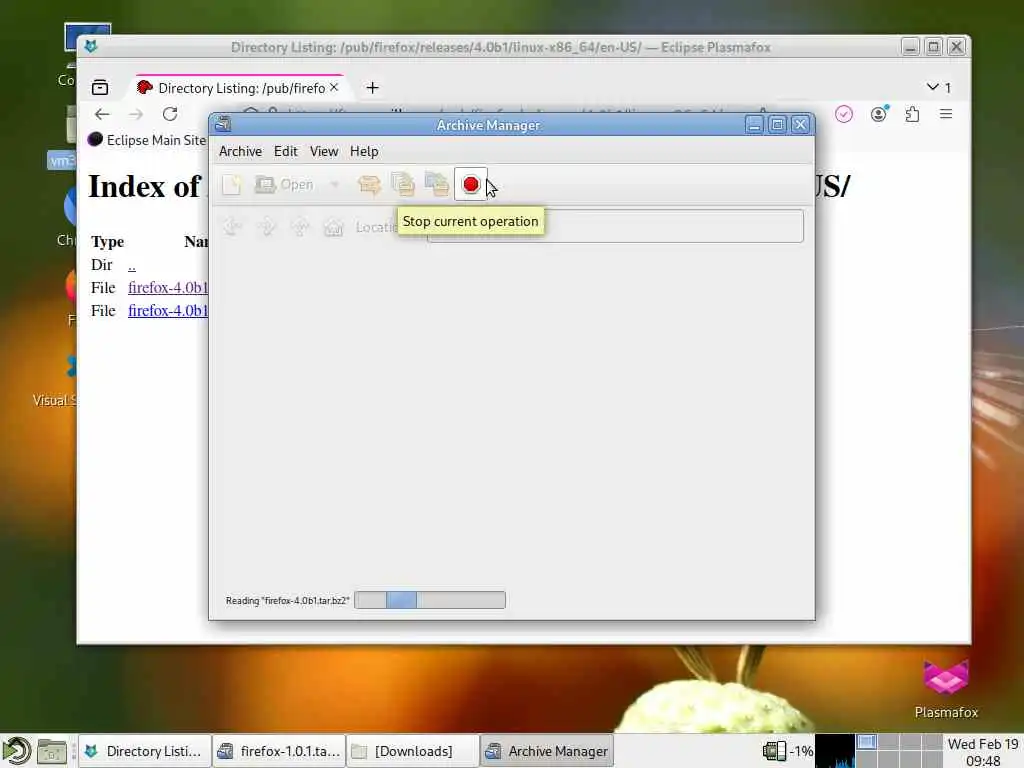Open the account profile icon
This screenshot has width=1024, height=768.
(879, 114)
